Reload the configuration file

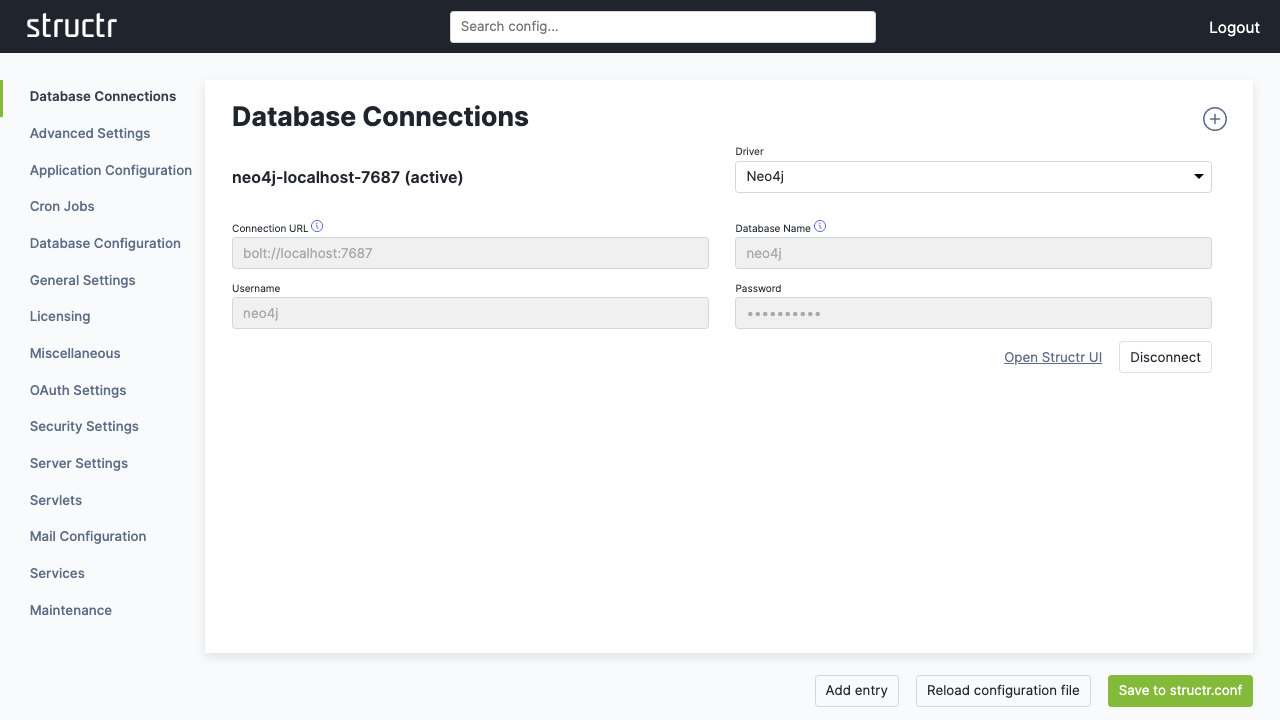(x=1003, y=690)
